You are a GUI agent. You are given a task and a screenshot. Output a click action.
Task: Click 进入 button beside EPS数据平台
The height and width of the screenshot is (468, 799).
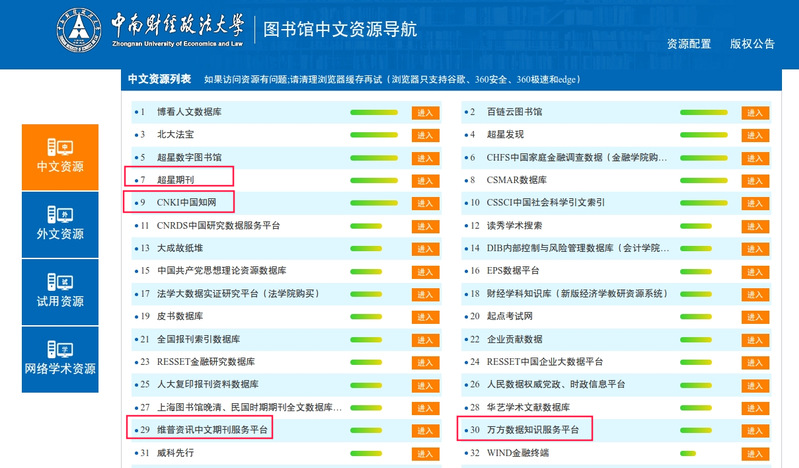coord(755,272)
